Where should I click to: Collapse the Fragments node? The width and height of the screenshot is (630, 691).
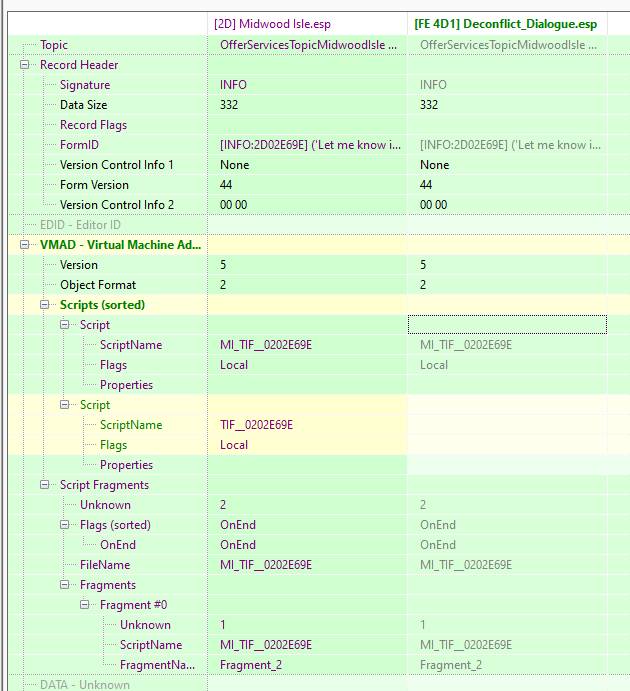65,585
